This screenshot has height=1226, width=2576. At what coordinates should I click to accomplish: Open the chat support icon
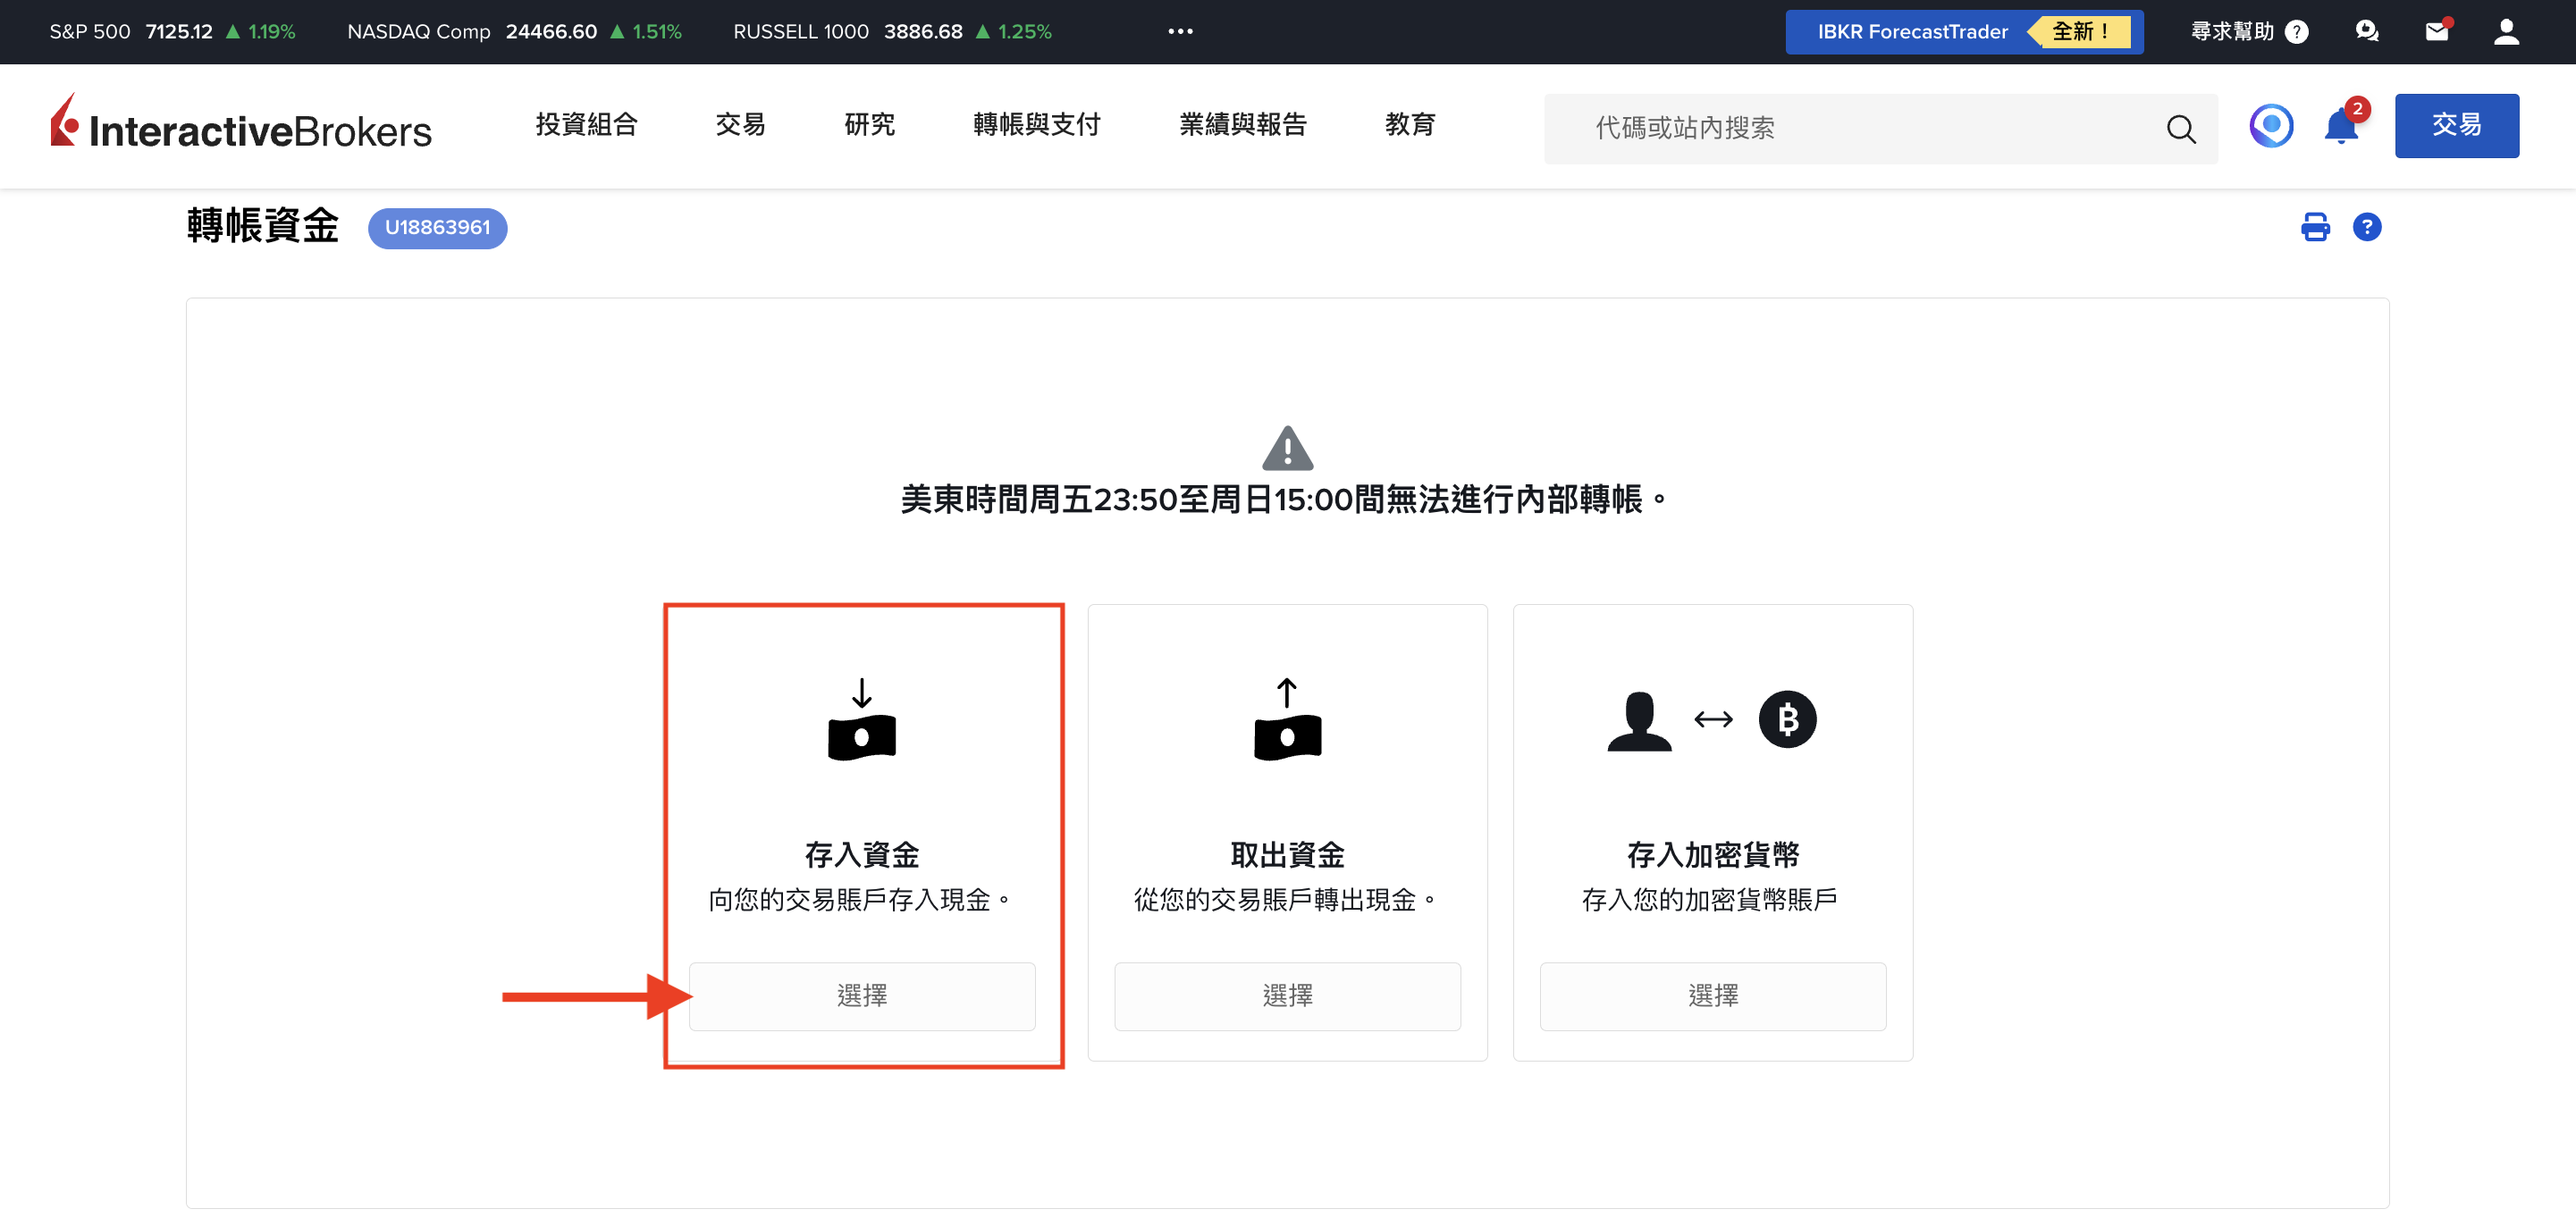2366,32
